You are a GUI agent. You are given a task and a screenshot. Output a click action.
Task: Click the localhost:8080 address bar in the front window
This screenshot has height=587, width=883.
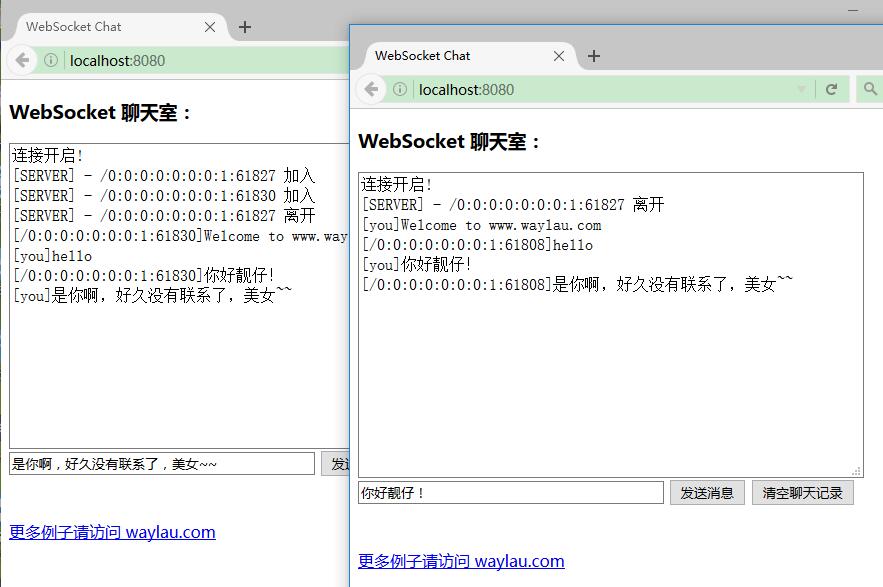pos(600,90)
